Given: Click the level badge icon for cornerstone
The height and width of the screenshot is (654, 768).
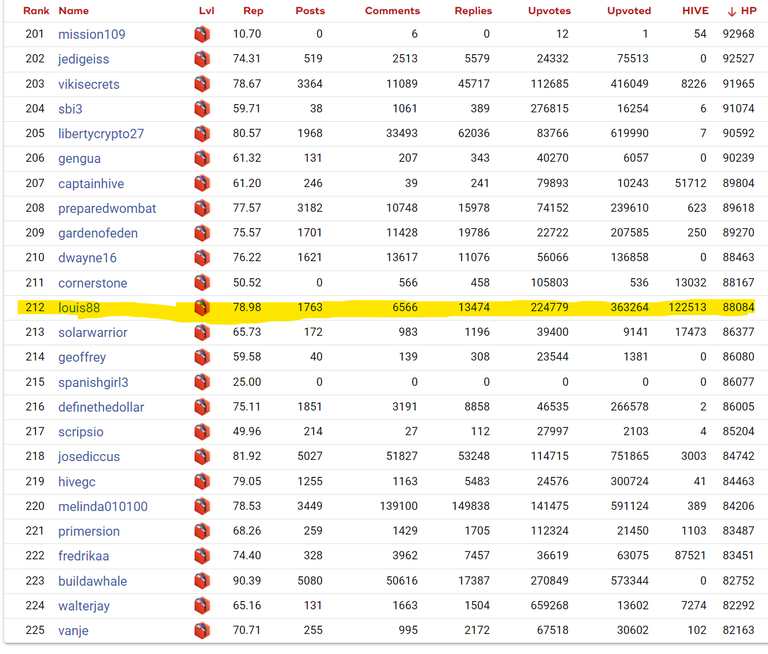Looking at the screenshot, I should click(202, 283).
